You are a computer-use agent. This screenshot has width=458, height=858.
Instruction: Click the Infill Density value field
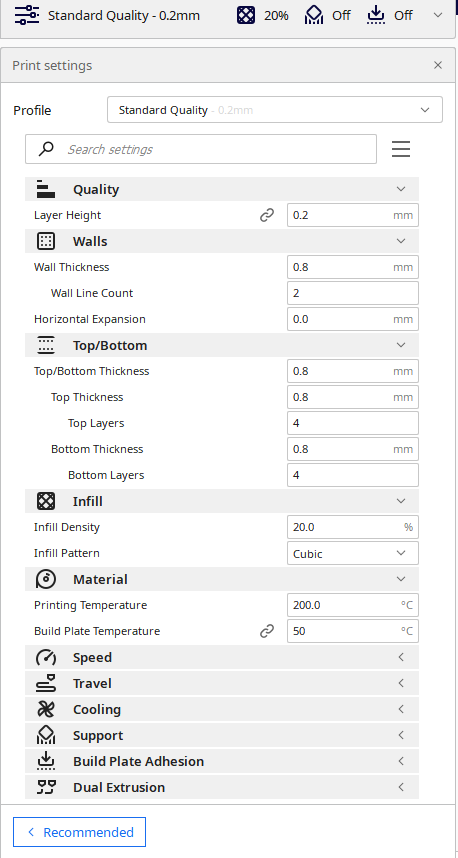(353, 527)
